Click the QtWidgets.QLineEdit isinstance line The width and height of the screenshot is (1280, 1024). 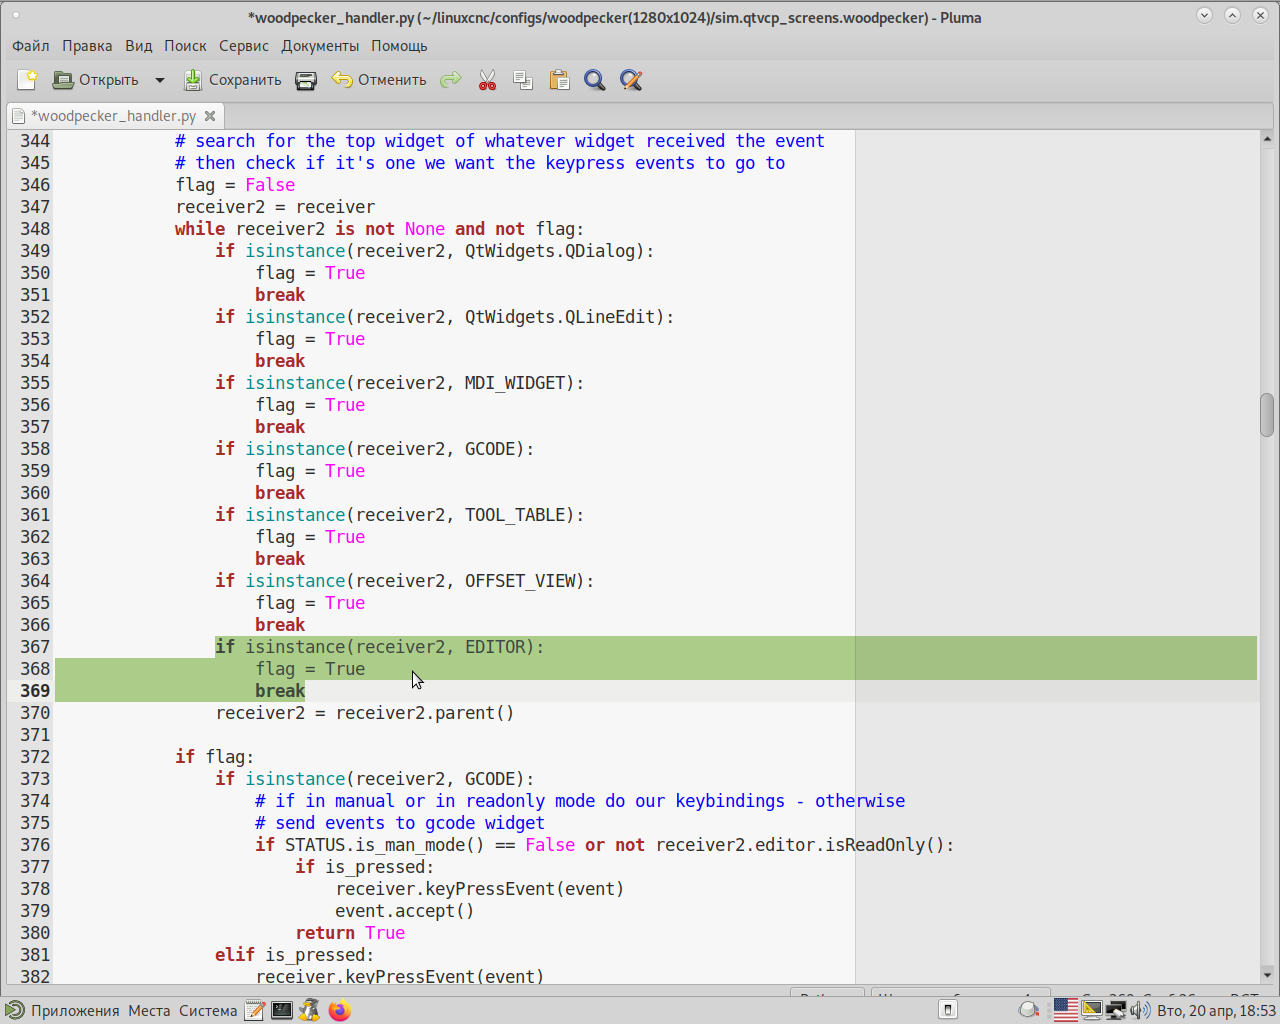pyautogui.click(x=445, y=317)
